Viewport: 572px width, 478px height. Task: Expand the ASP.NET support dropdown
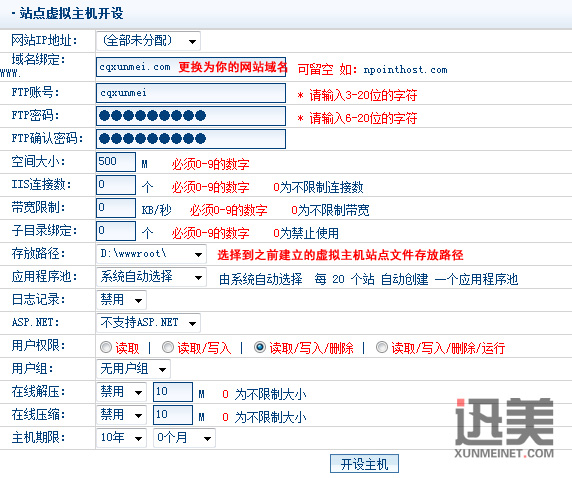pos(148,323)
